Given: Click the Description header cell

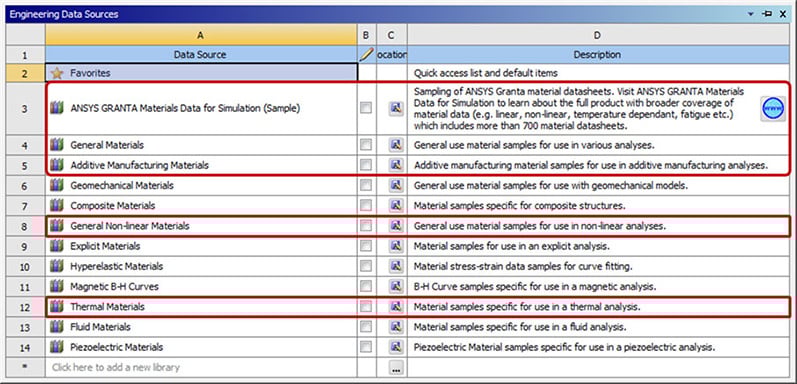Looking at the screenshot, I should click(598, 54).
